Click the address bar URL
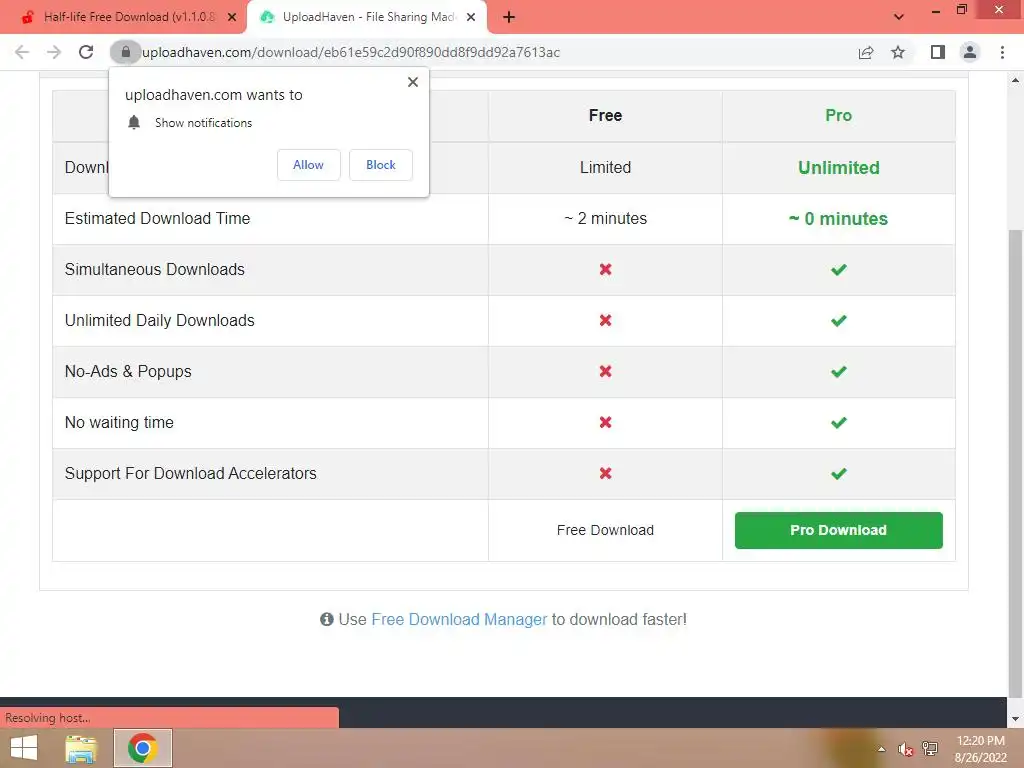The image size is (1024, 768). pyautogui.click(x=351, y=52)
